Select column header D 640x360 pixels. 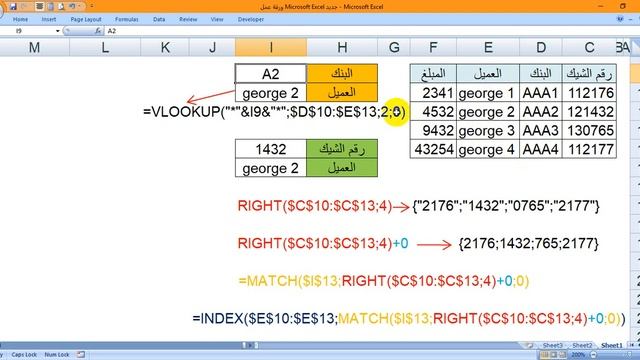pyautogui.click(x=541, y=47)
